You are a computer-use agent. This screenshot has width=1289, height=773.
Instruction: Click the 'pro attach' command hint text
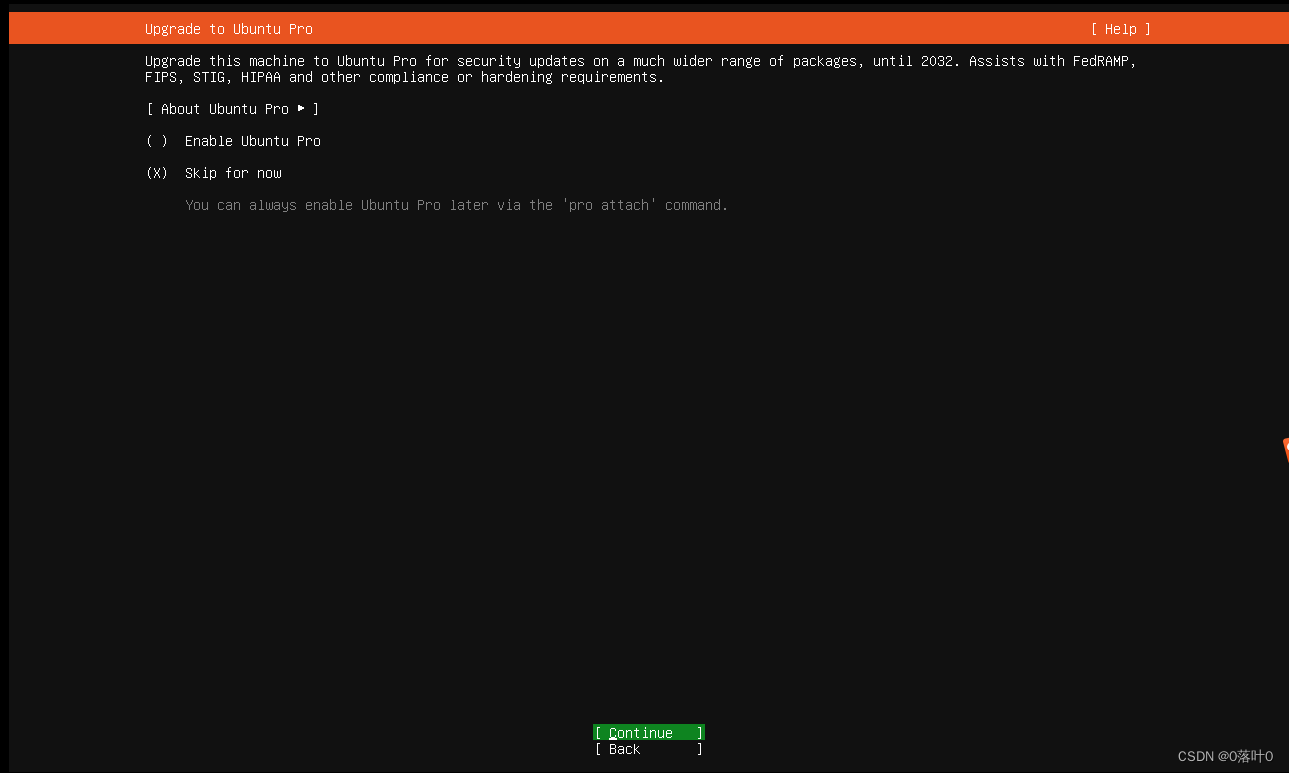457,205
